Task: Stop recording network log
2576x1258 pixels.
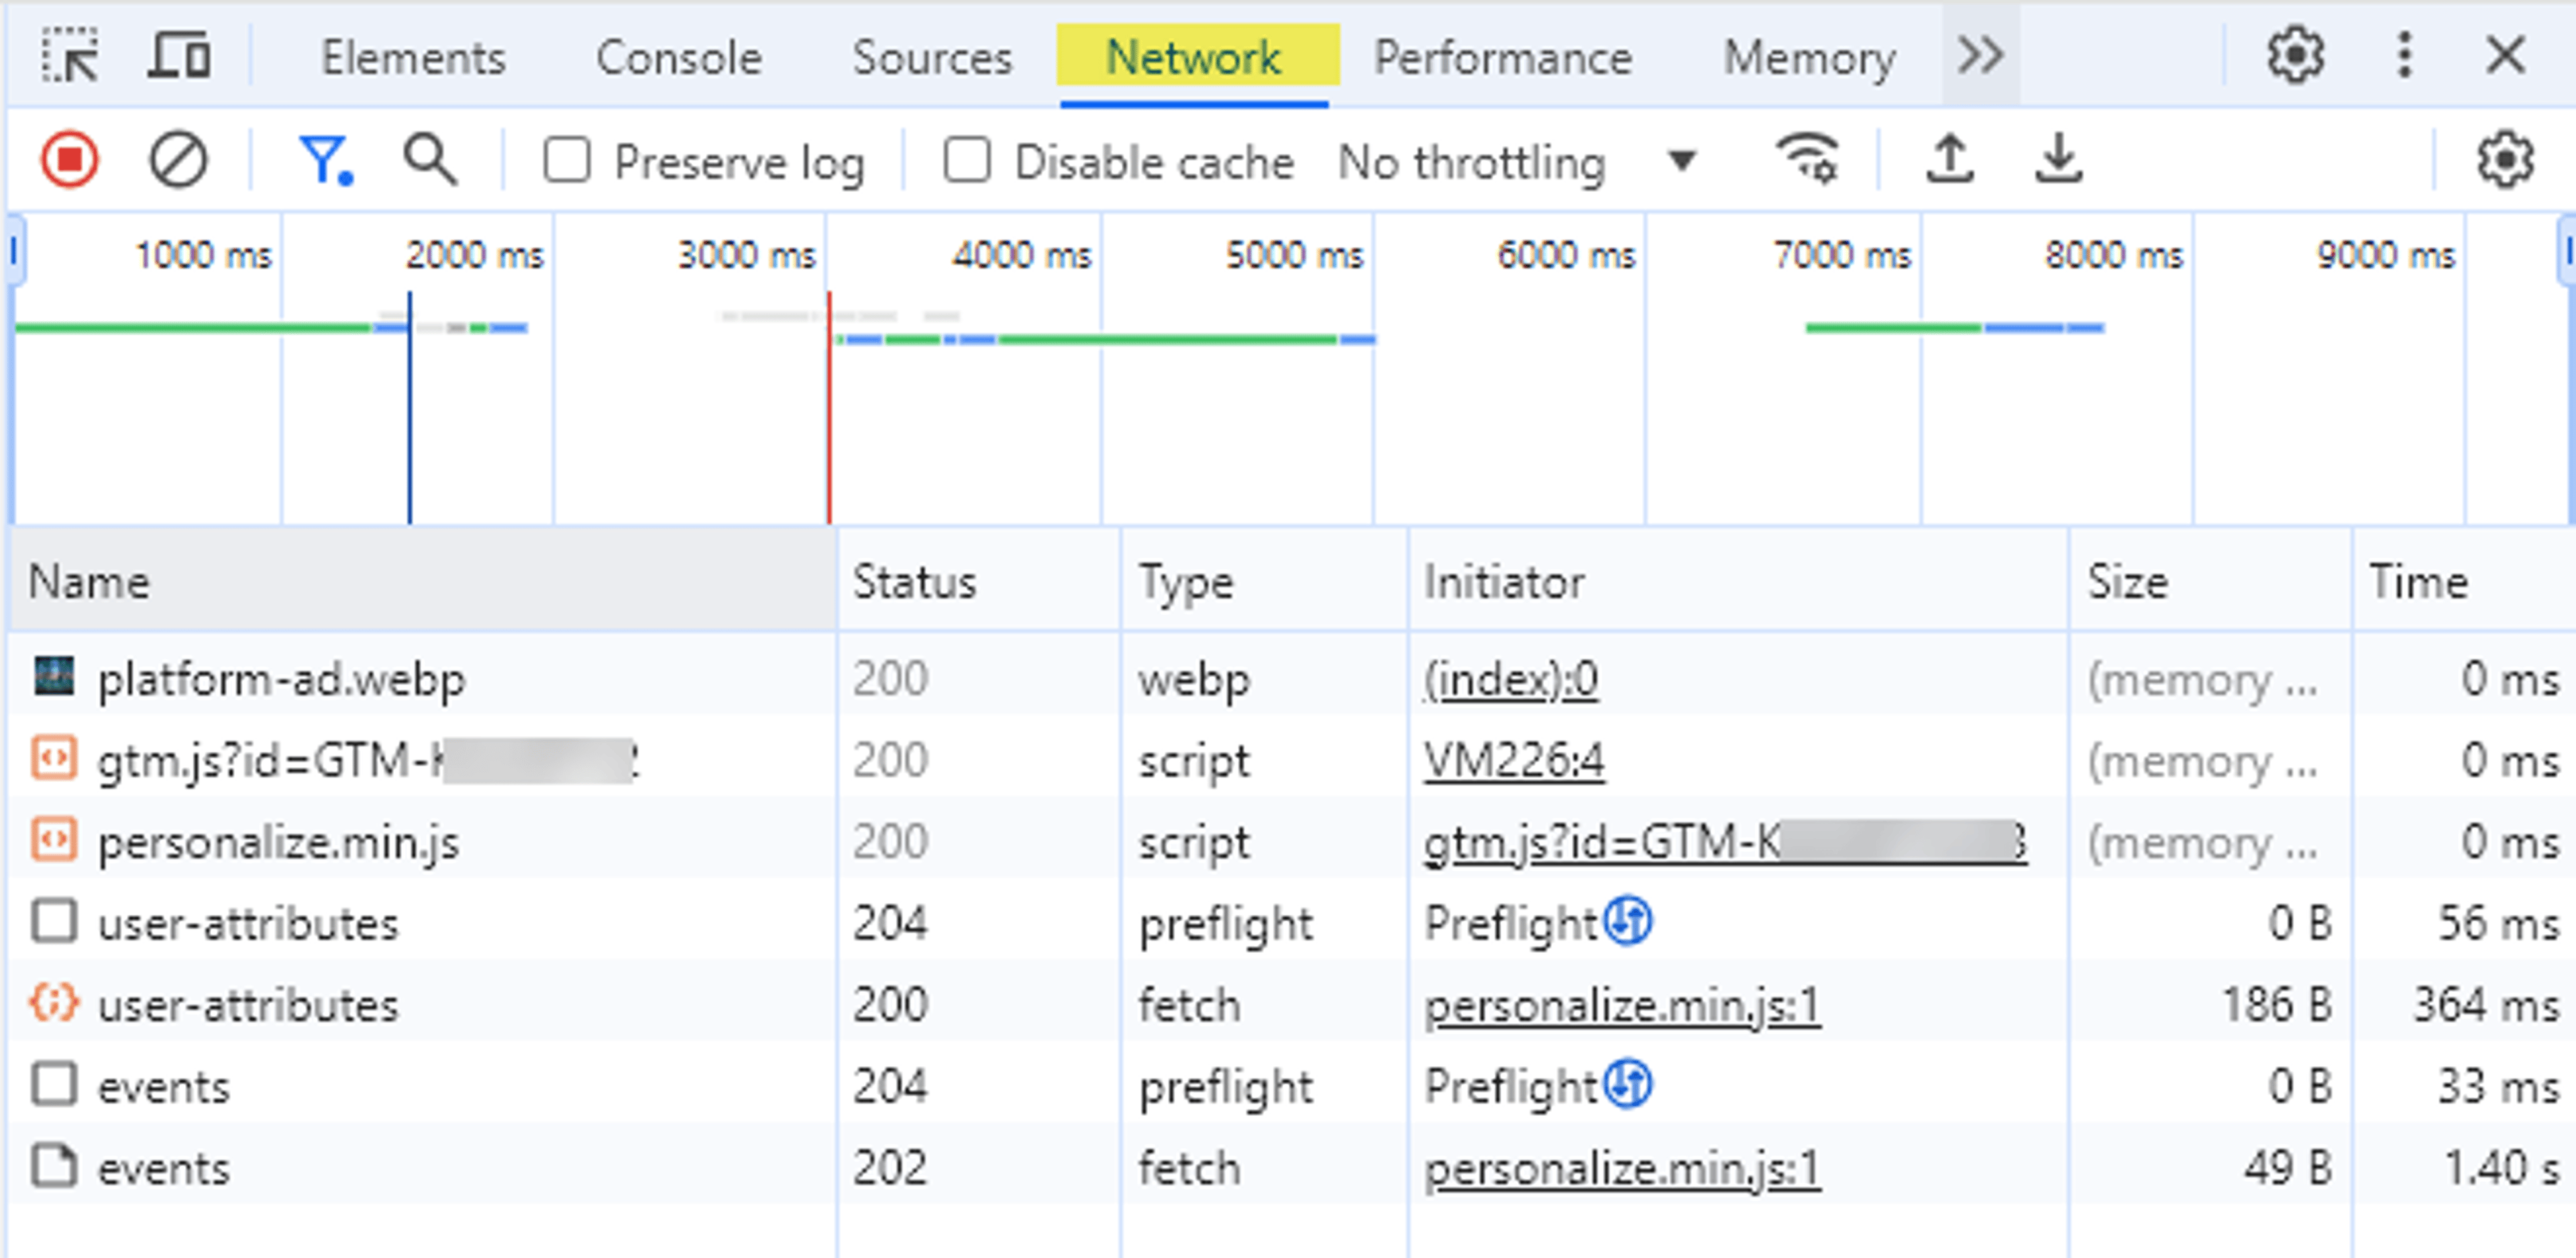Action: tap(70, 159)
